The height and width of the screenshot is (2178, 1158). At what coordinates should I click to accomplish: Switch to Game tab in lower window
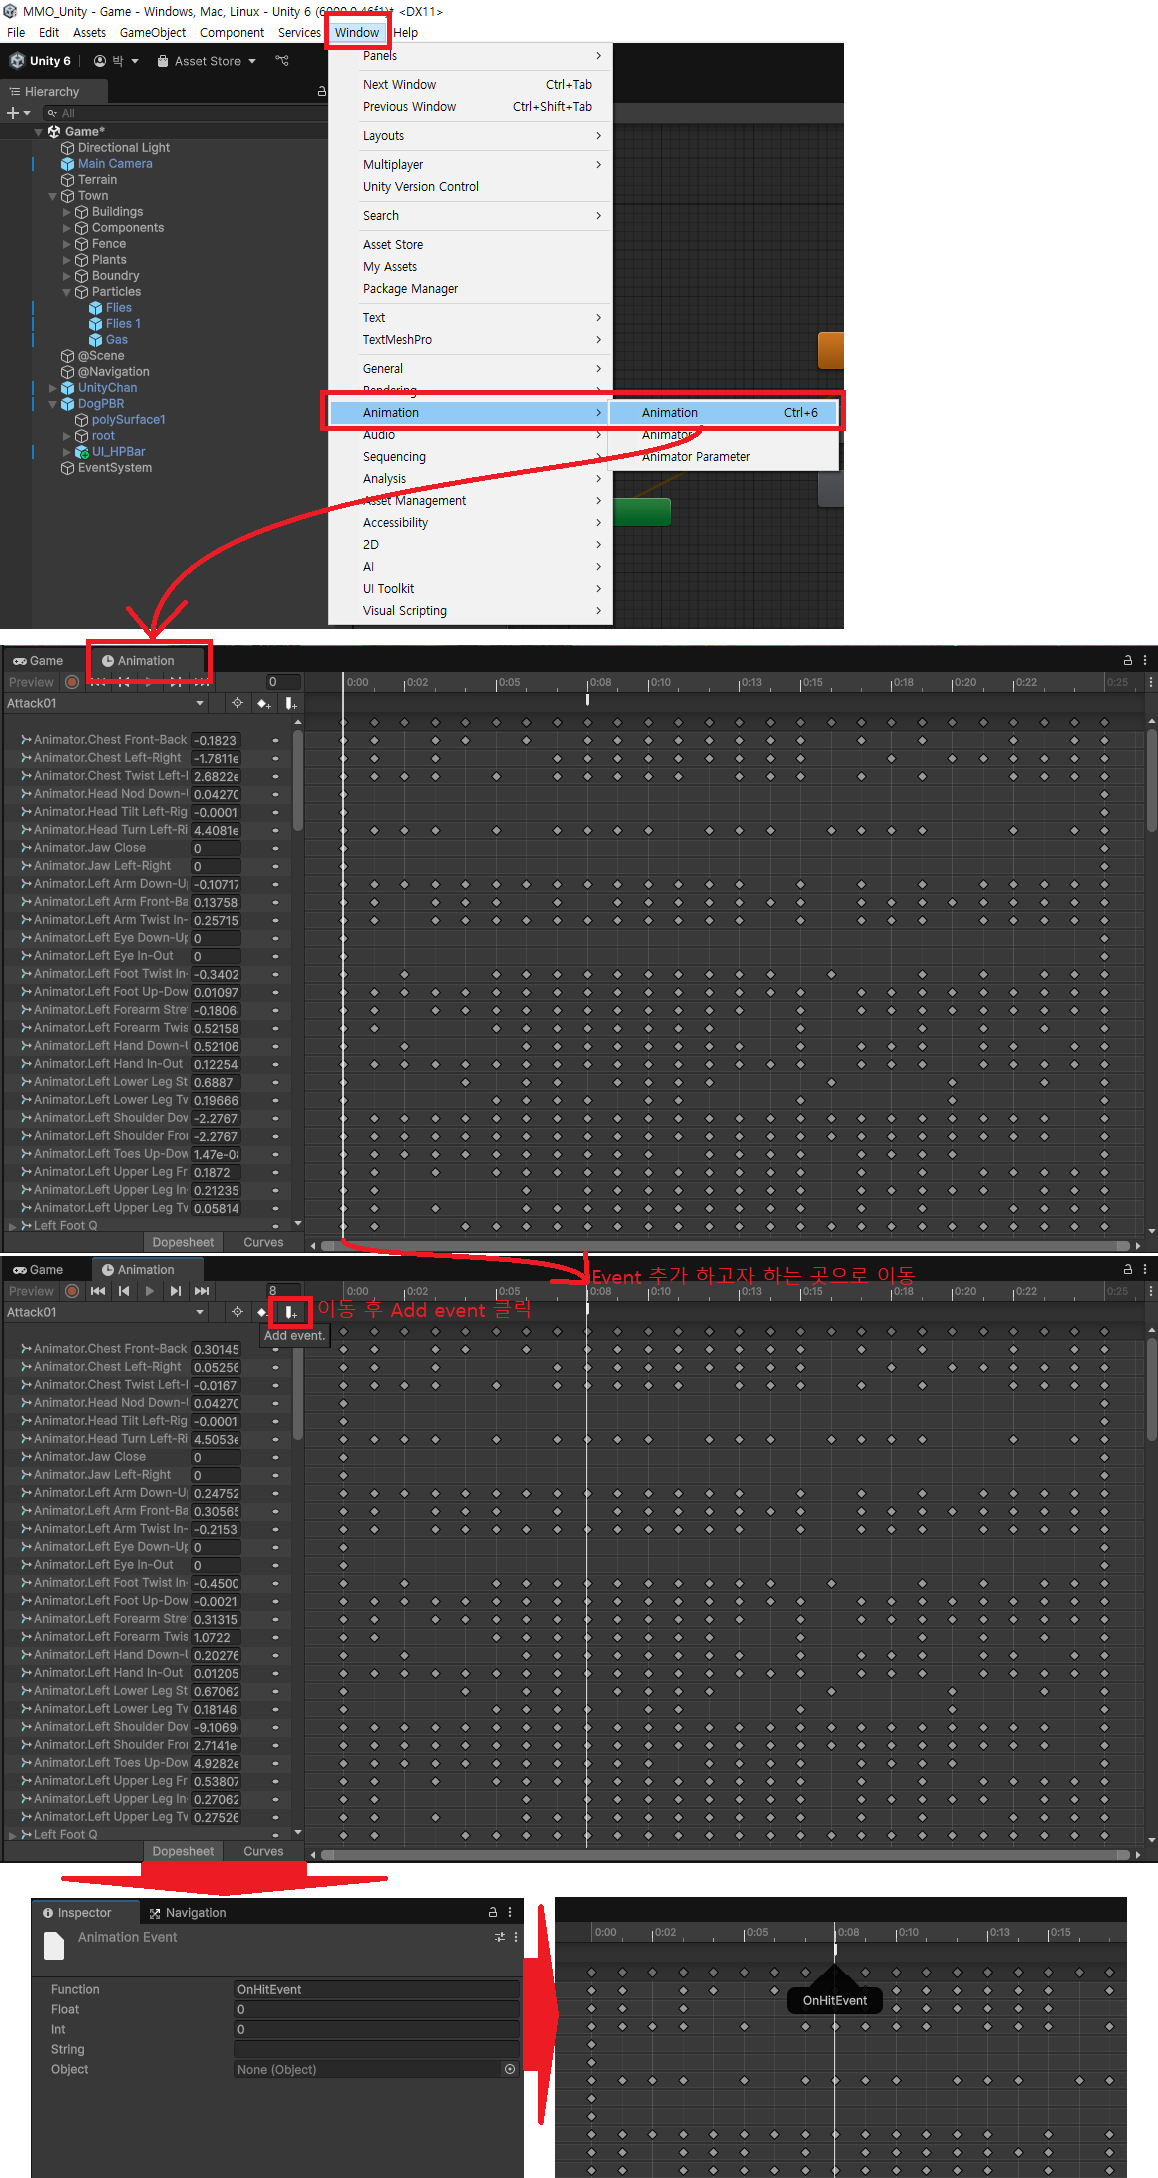[x=38, y=1269]
